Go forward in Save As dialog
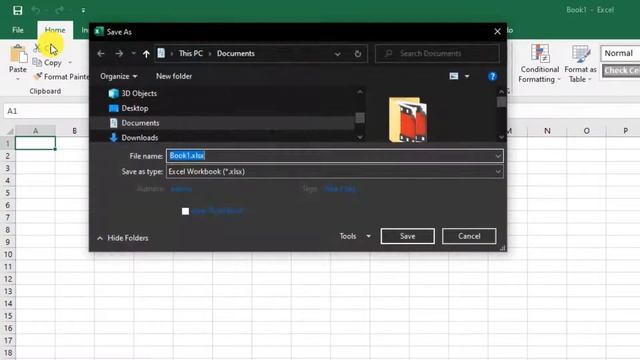Image resolution: width=640 pixels, height=360 pixels. (x=119, y=53)
